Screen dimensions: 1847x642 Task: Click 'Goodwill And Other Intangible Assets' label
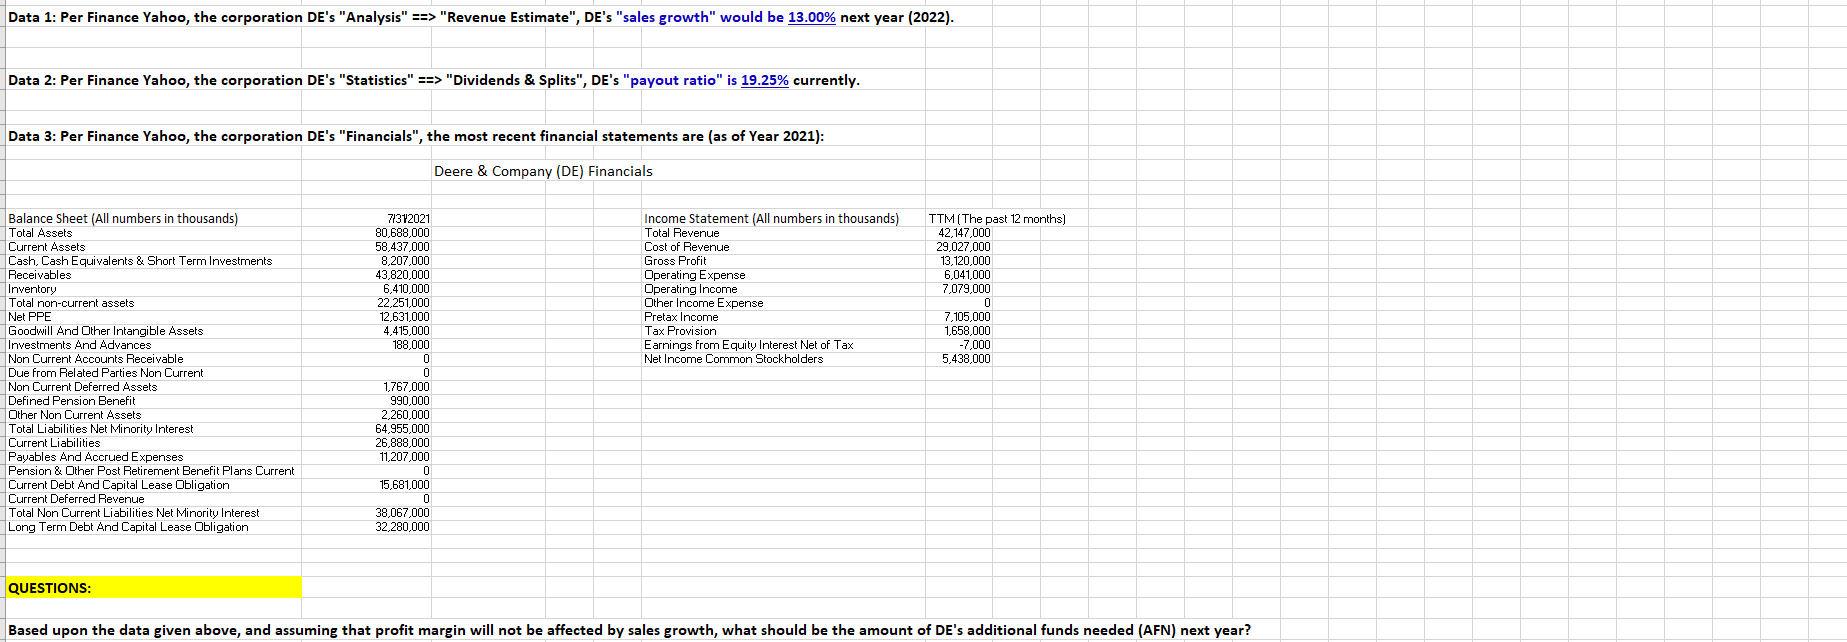106,330
